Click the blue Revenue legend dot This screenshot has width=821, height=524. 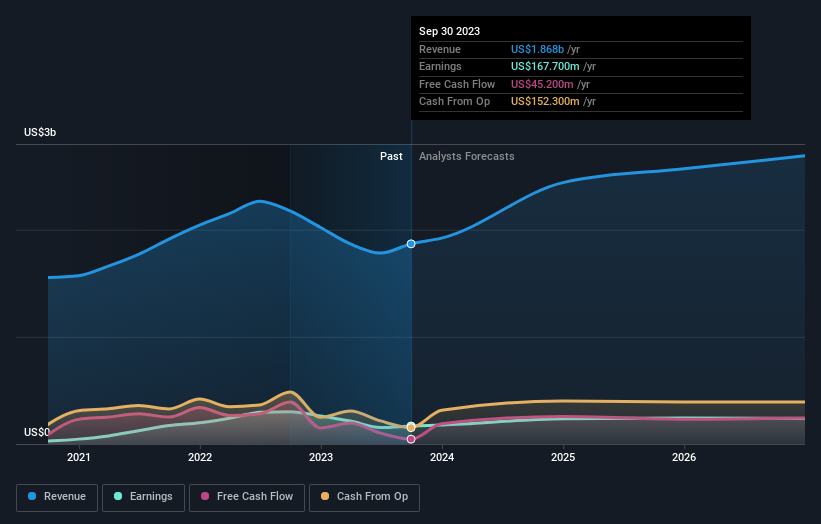pos(32,496)
